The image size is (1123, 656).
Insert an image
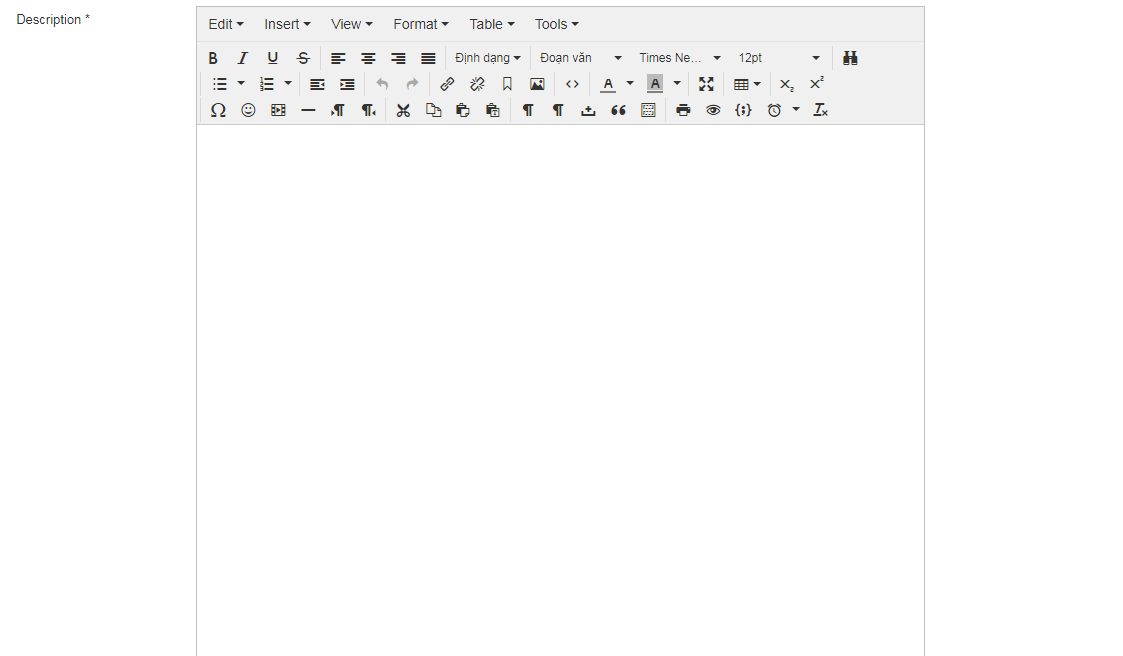click(x=537, y=85)
